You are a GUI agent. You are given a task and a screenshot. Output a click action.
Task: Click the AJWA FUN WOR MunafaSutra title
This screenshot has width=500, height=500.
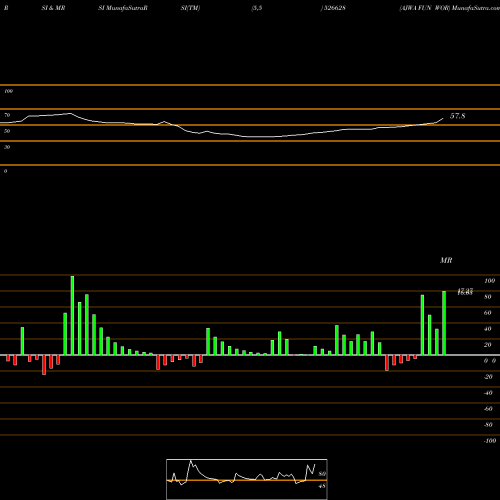tap(450, 8)
